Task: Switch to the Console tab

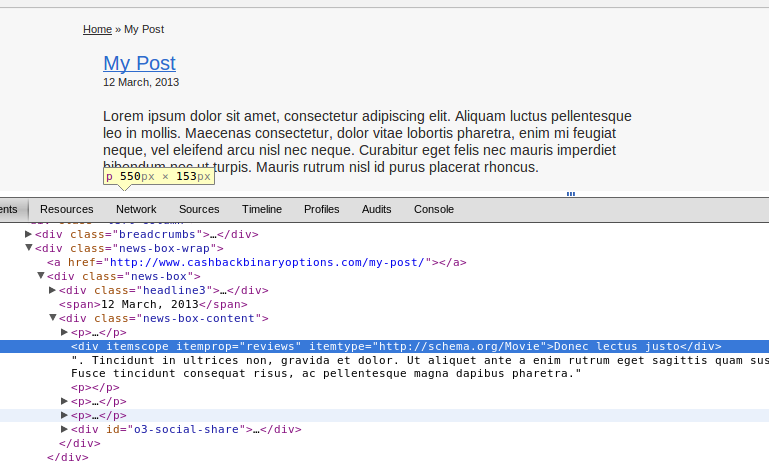Action: click(434, 209)
